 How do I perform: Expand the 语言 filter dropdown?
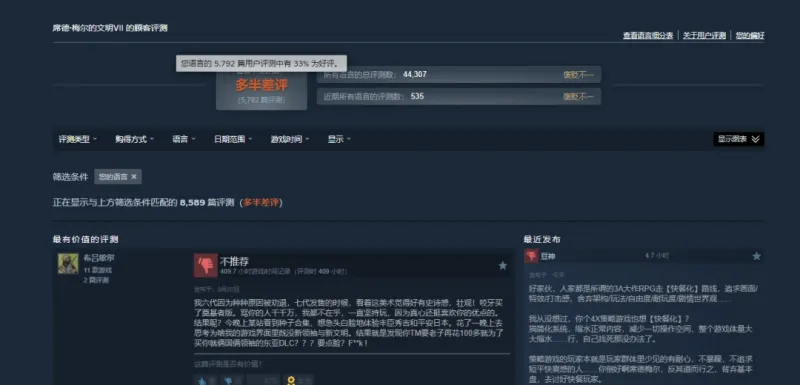(x=184, y=139)
